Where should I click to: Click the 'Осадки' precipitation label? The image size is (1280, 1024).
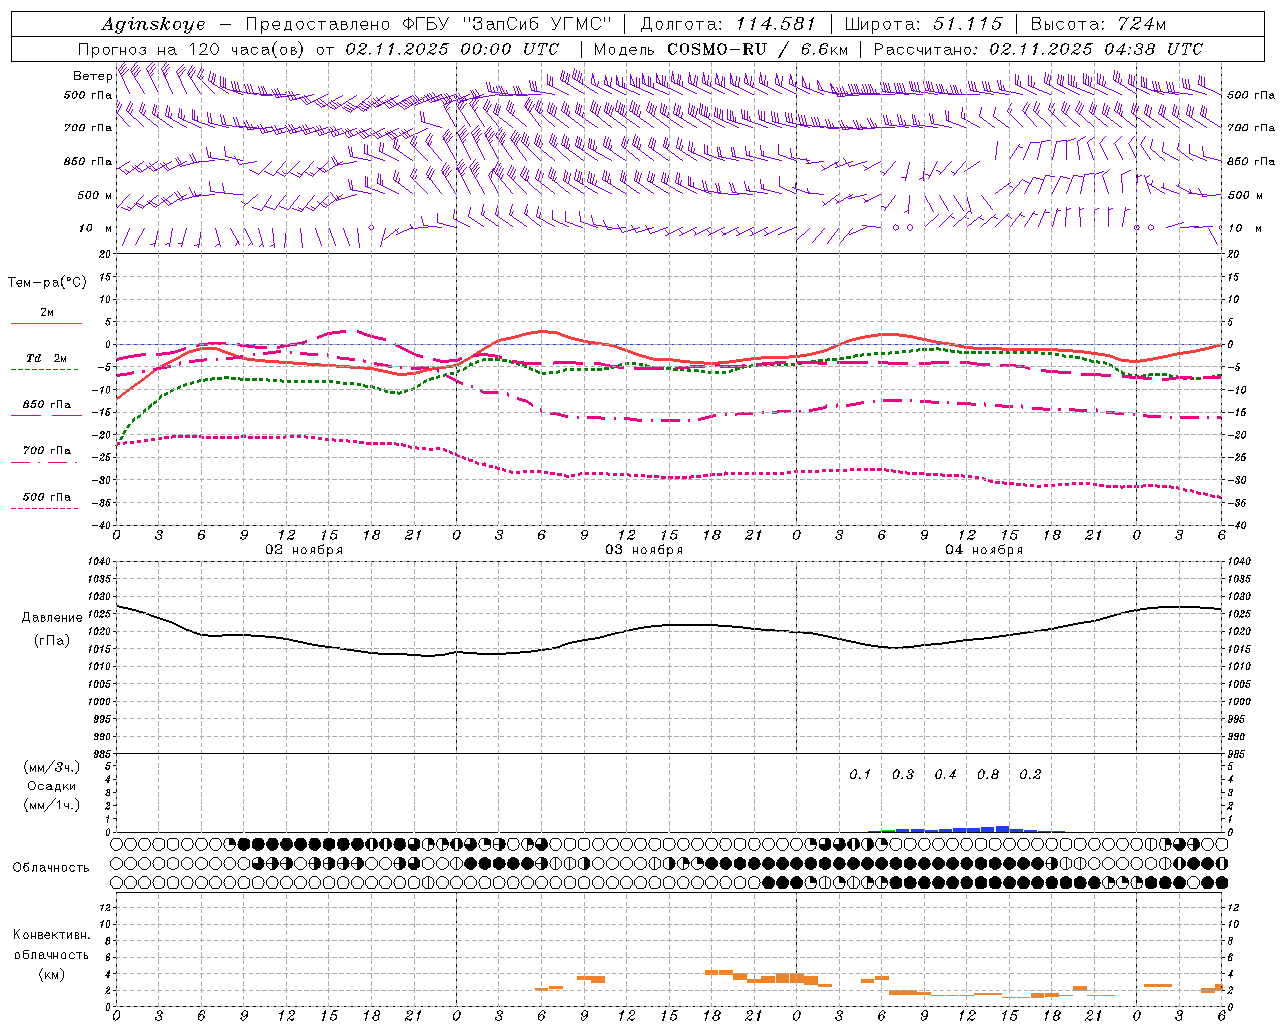click(x=52, y=787)
